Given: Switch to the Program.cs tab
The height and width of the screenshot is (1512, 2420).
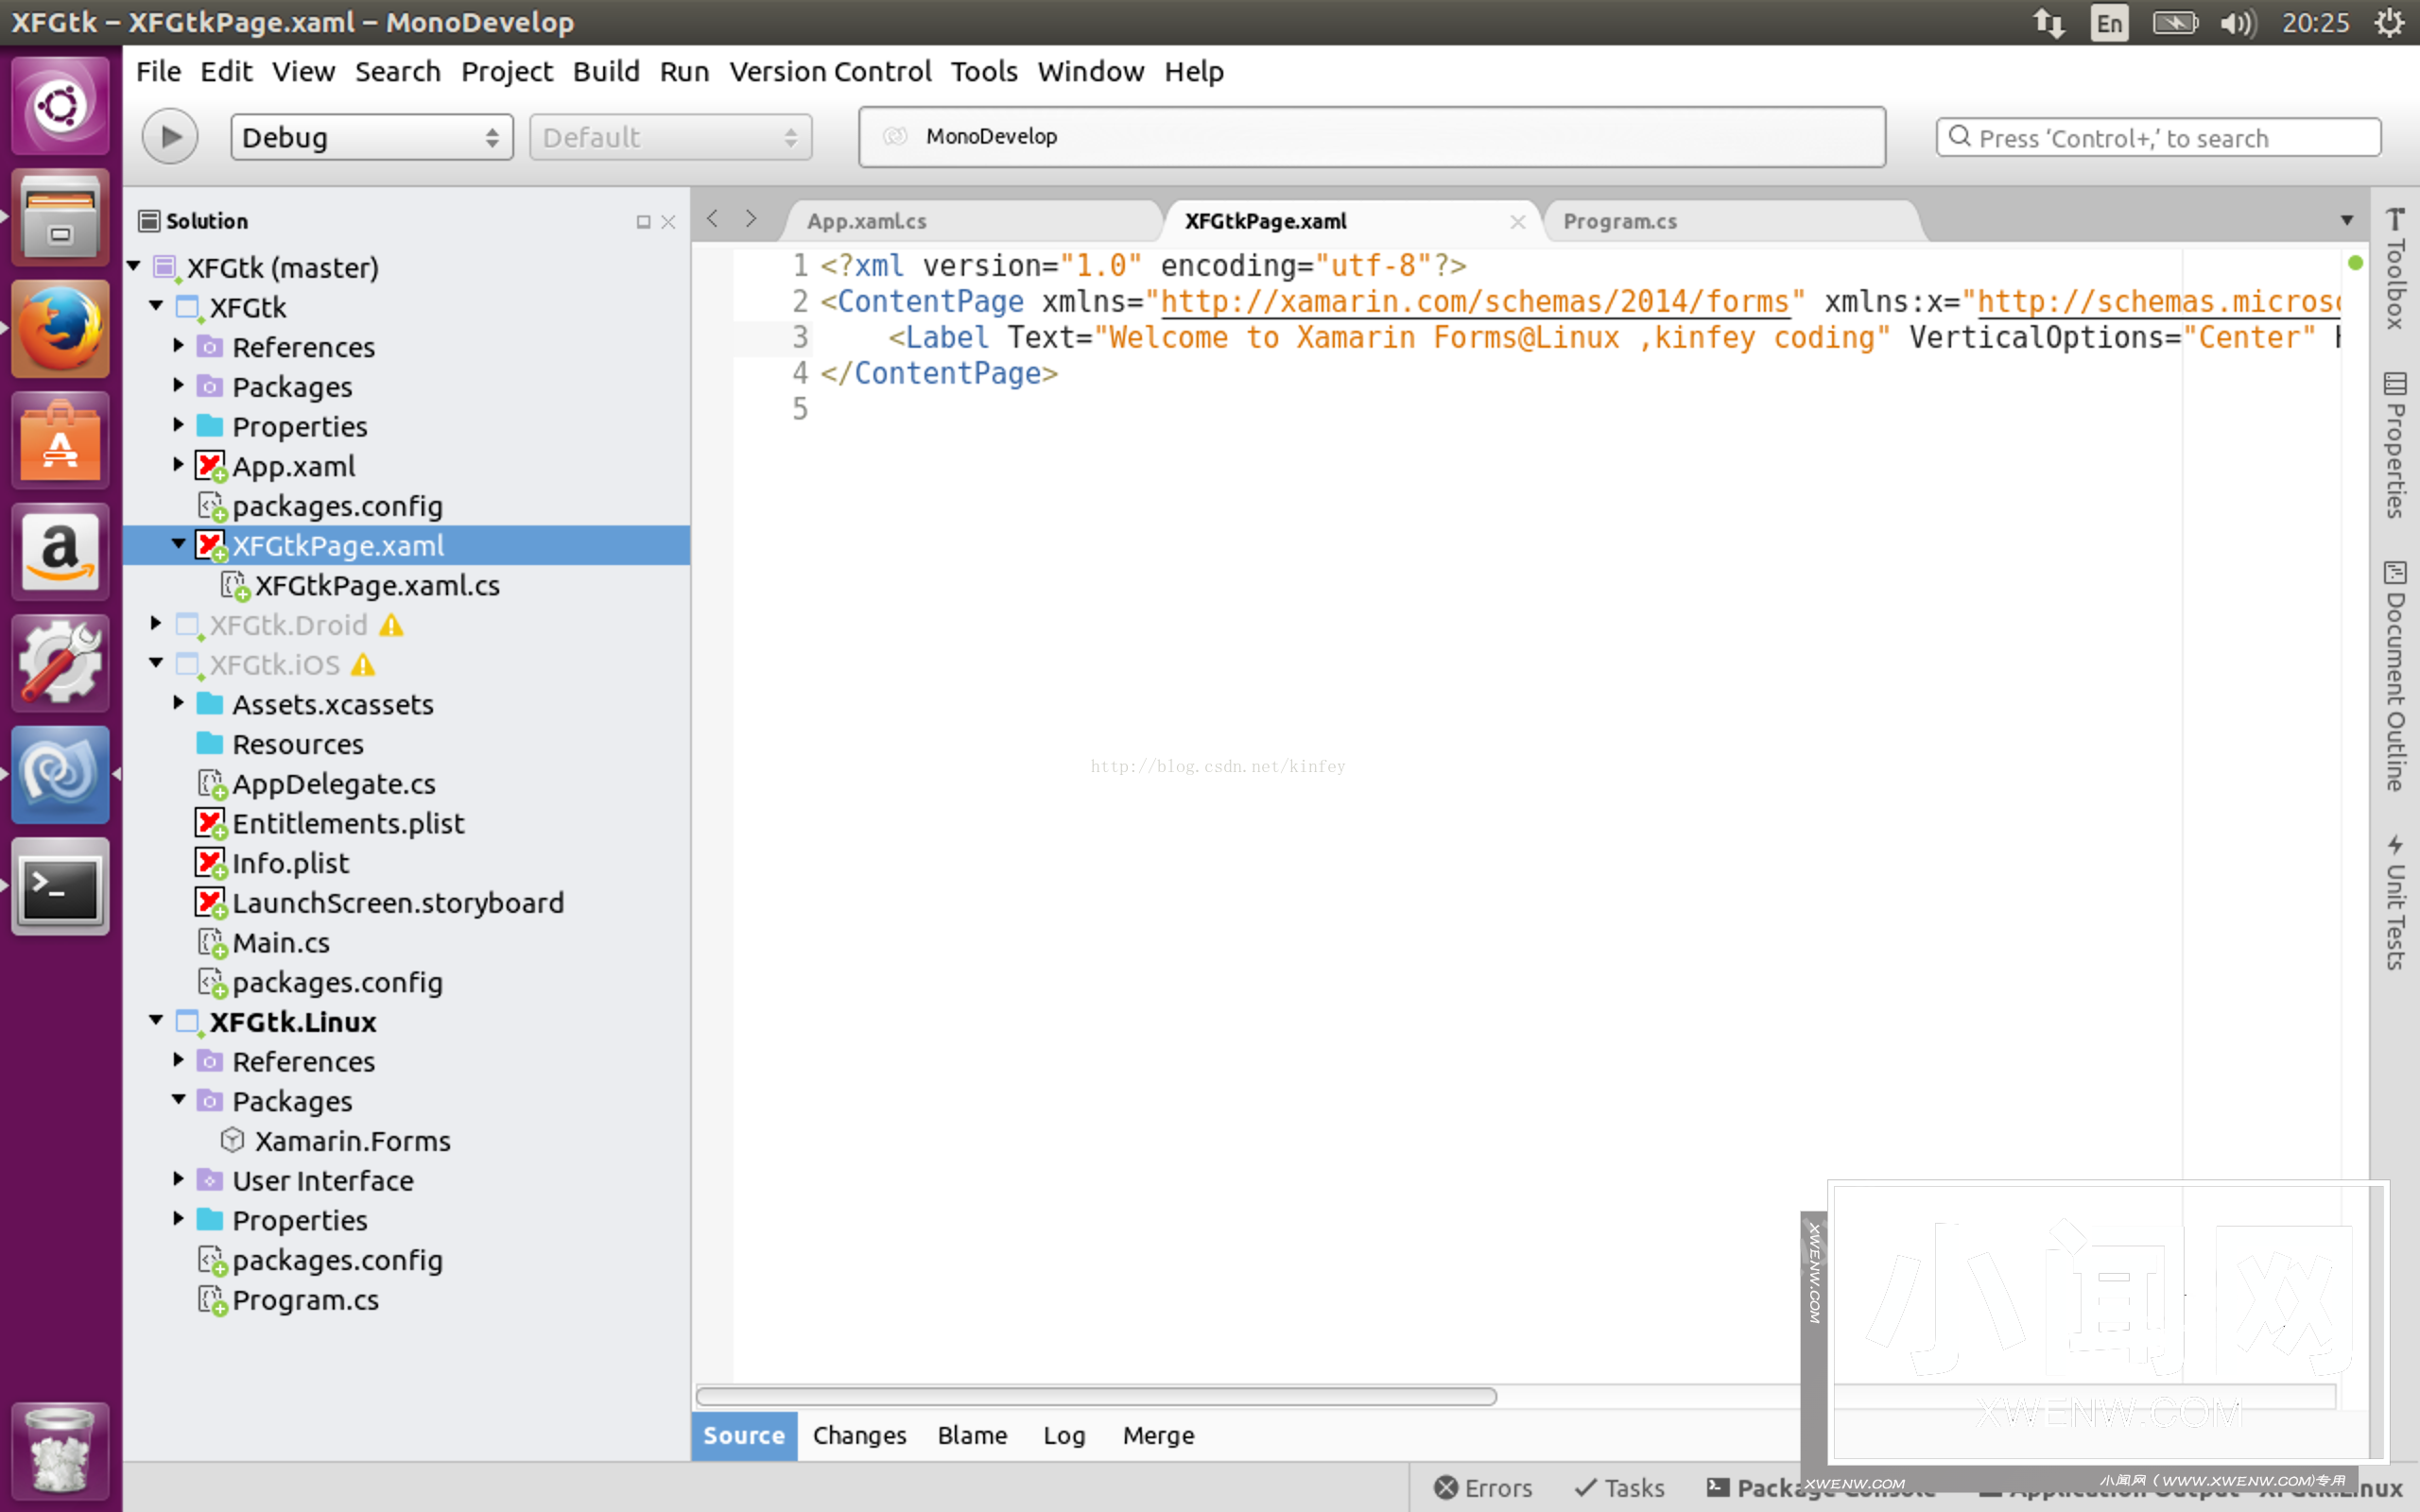Looking at the screenshot, I should pos(1616,219).
